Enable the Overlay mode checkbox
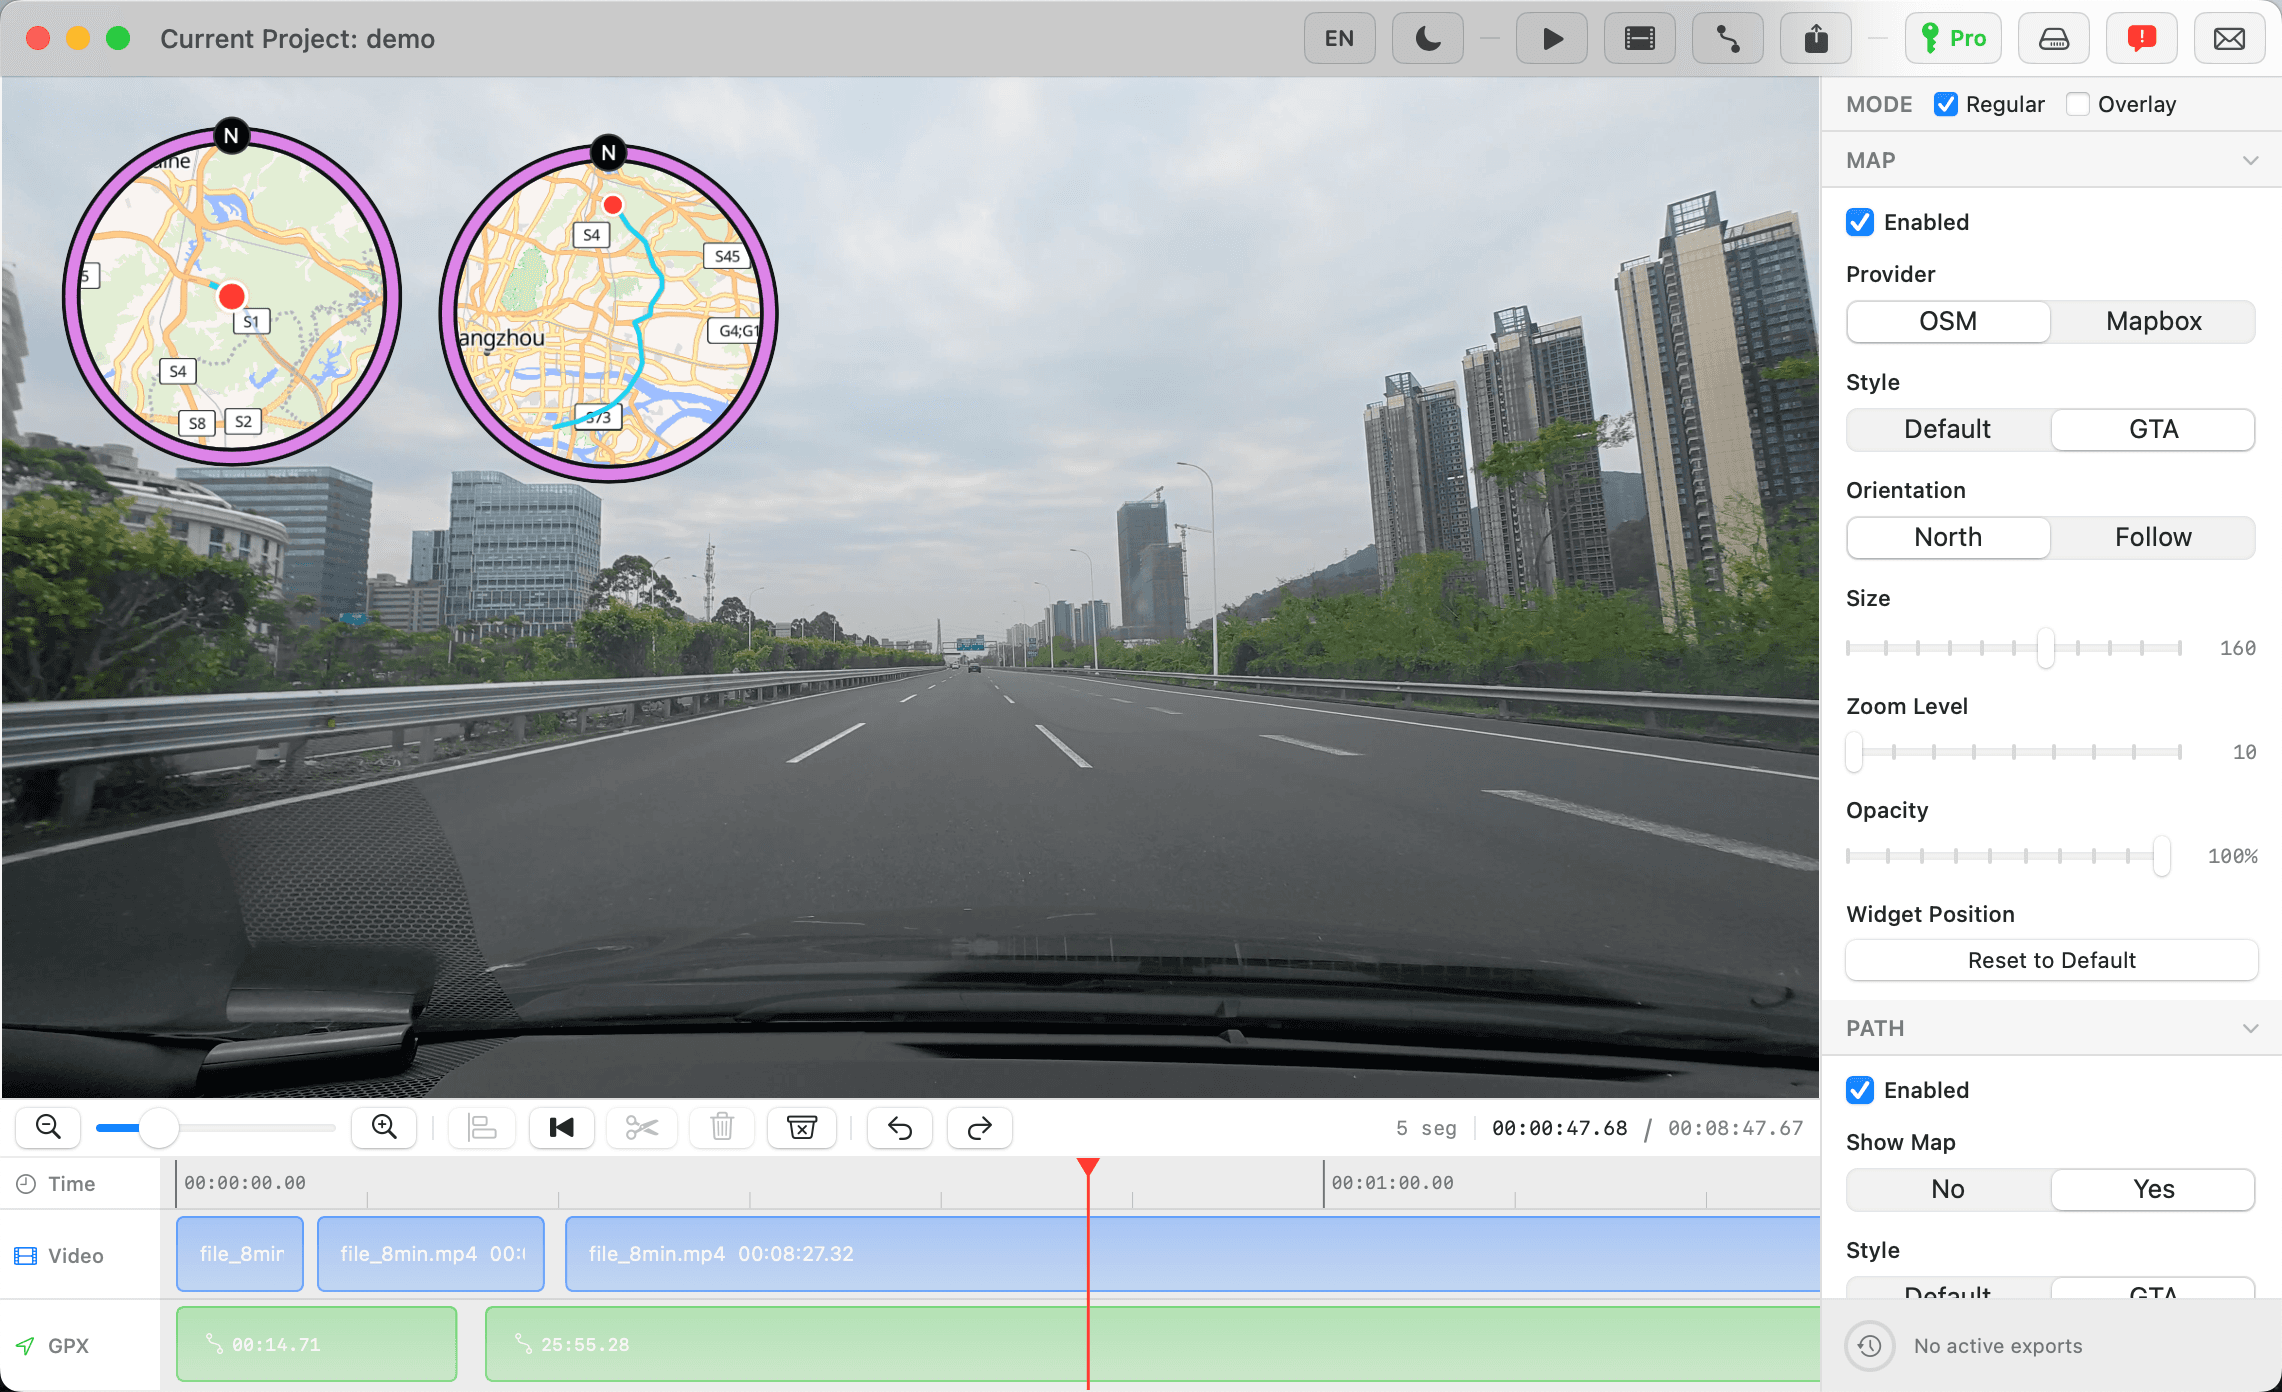2282x1392 pixels. [2078, 104]
